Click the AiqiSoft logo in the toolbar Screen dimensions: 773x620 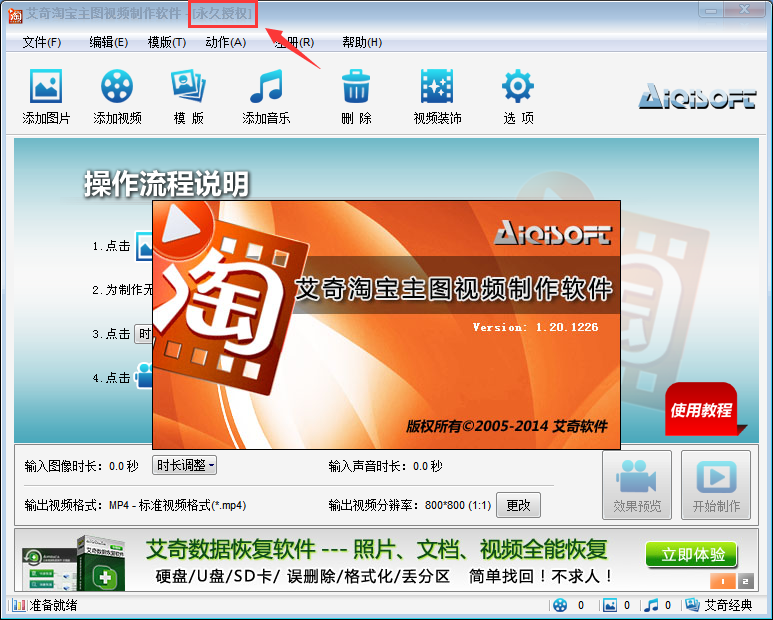(698, 96)
